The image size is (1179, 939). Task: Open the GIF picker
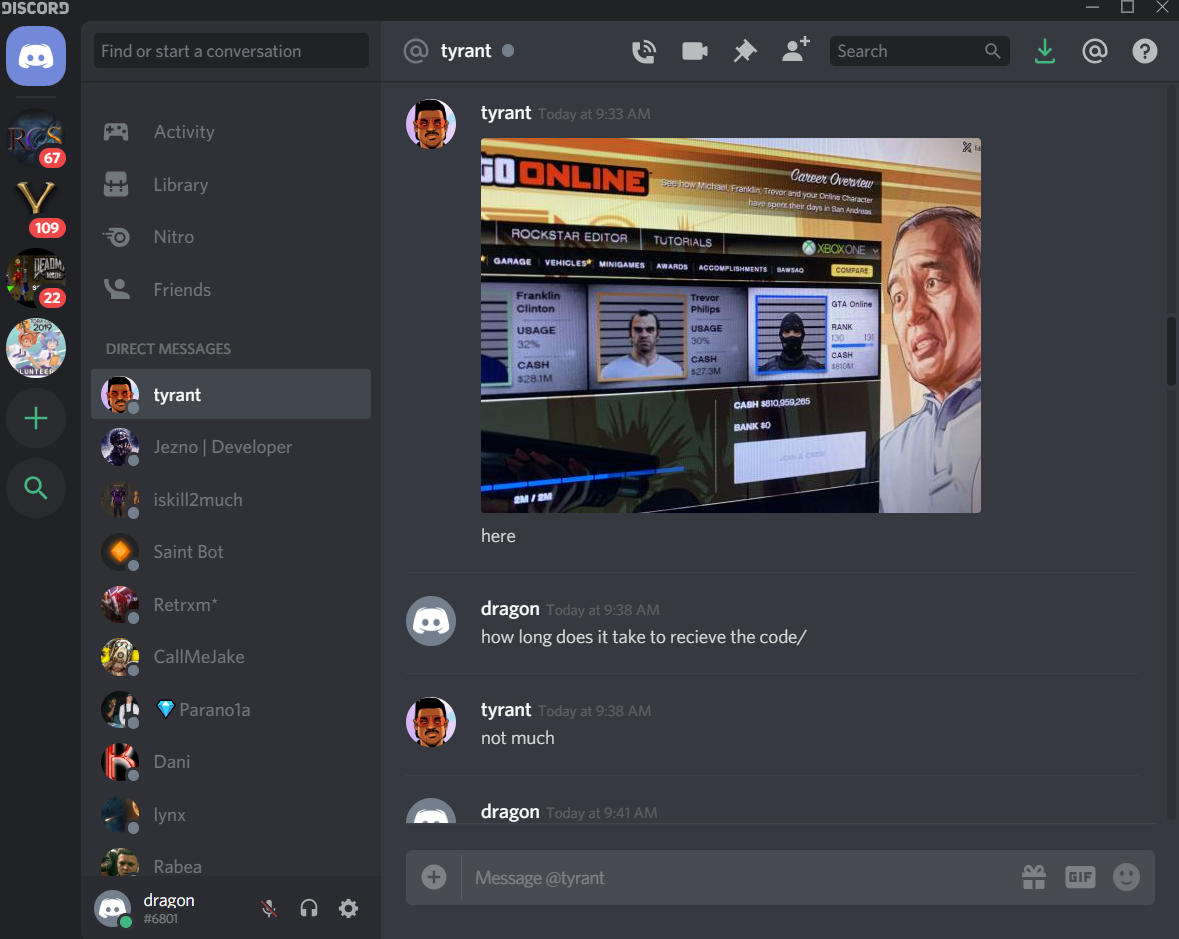click(x=1080, y=877)
